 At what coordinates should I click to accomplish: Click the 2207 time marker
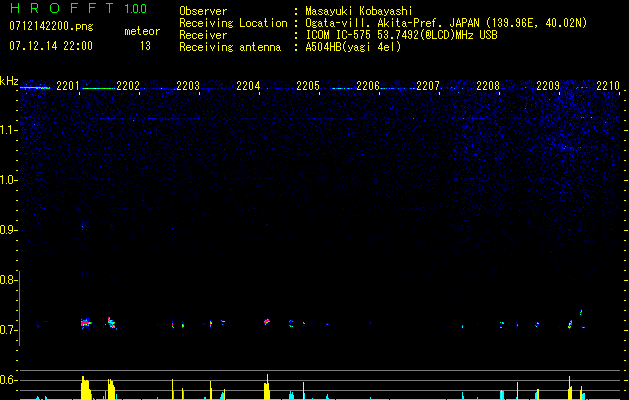[428, 86]
